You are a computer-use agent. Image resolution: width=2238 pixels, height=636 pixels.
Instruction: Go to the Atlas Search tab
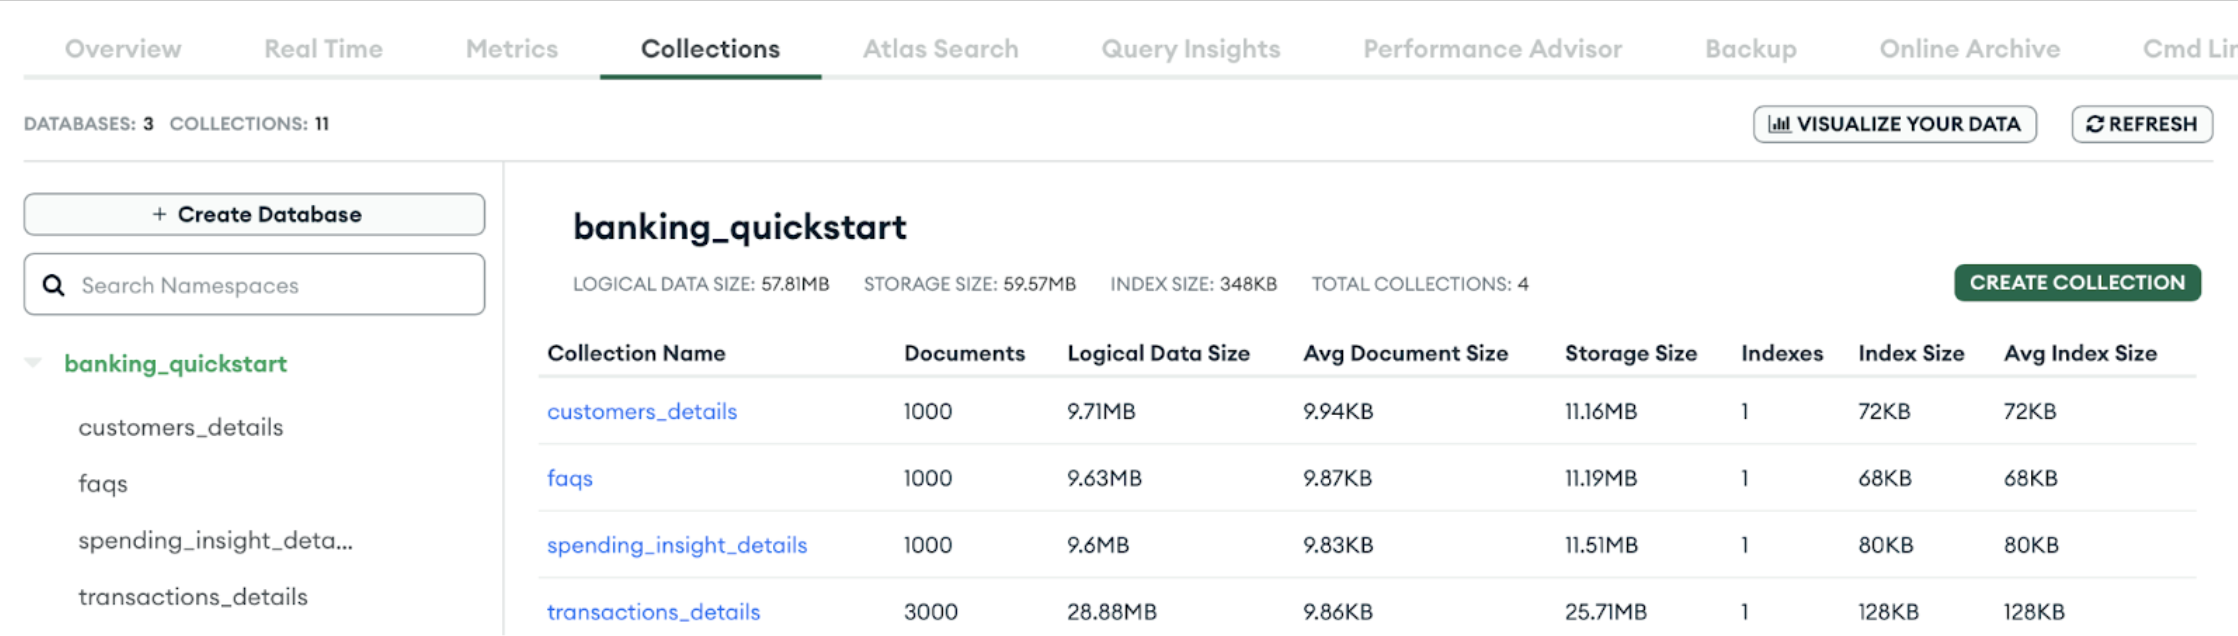[x=940, y=49]
